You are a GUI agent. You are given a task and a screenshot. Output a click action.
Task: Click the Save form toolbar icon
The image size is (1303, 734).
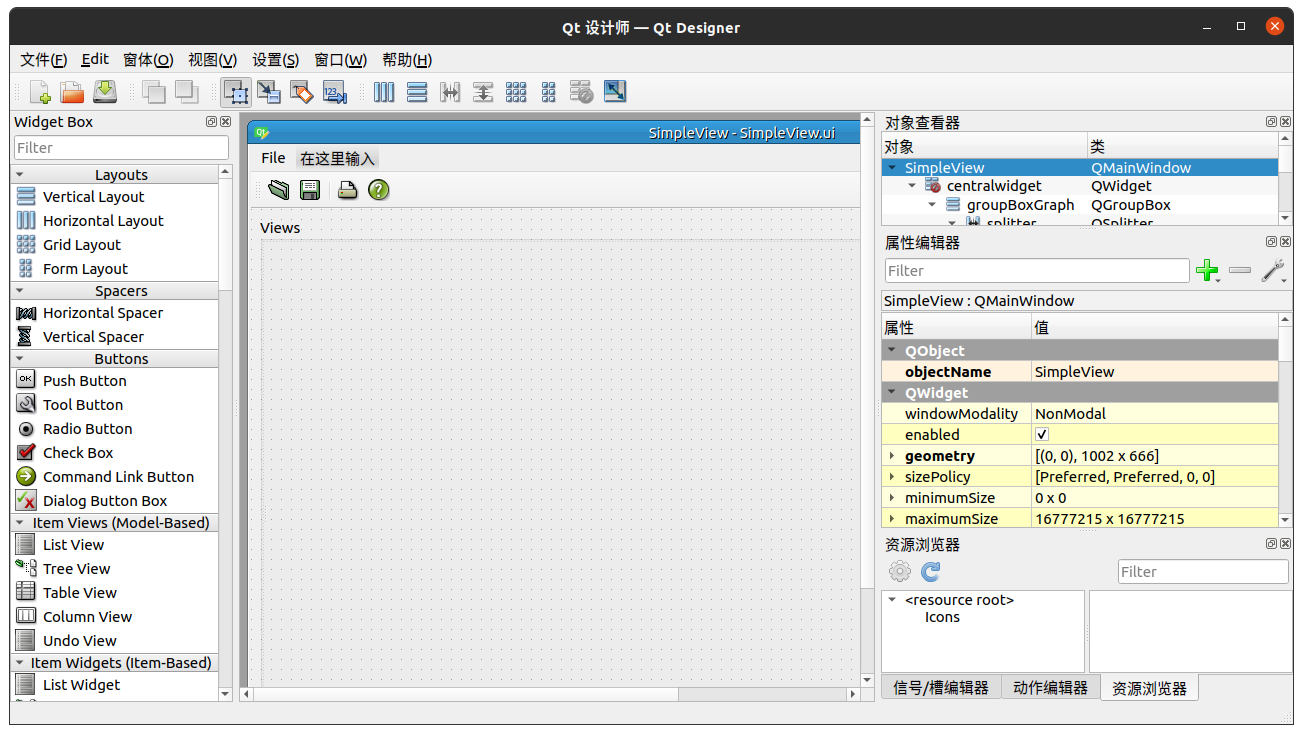pyautogui.click(x=105, y=92)
